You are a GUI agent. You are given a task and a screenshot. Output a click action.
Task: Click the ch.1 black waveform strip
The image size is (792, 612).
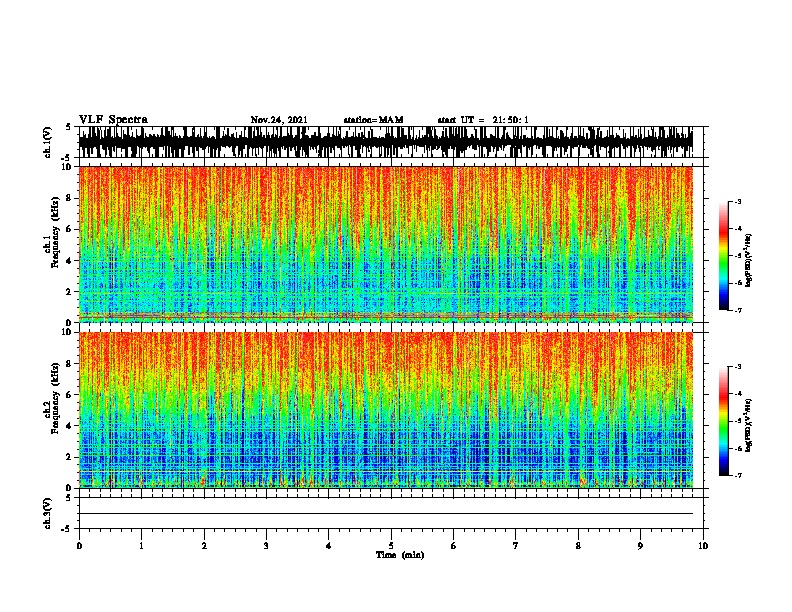coord(386,142)
